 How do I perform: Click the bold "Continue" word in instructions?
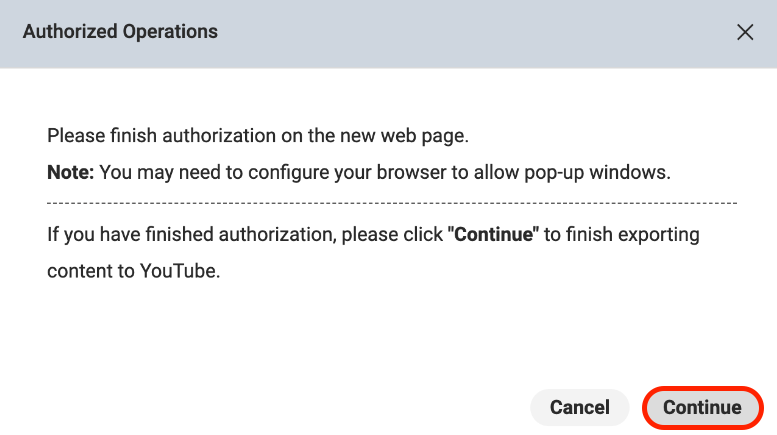pos(494,235)
